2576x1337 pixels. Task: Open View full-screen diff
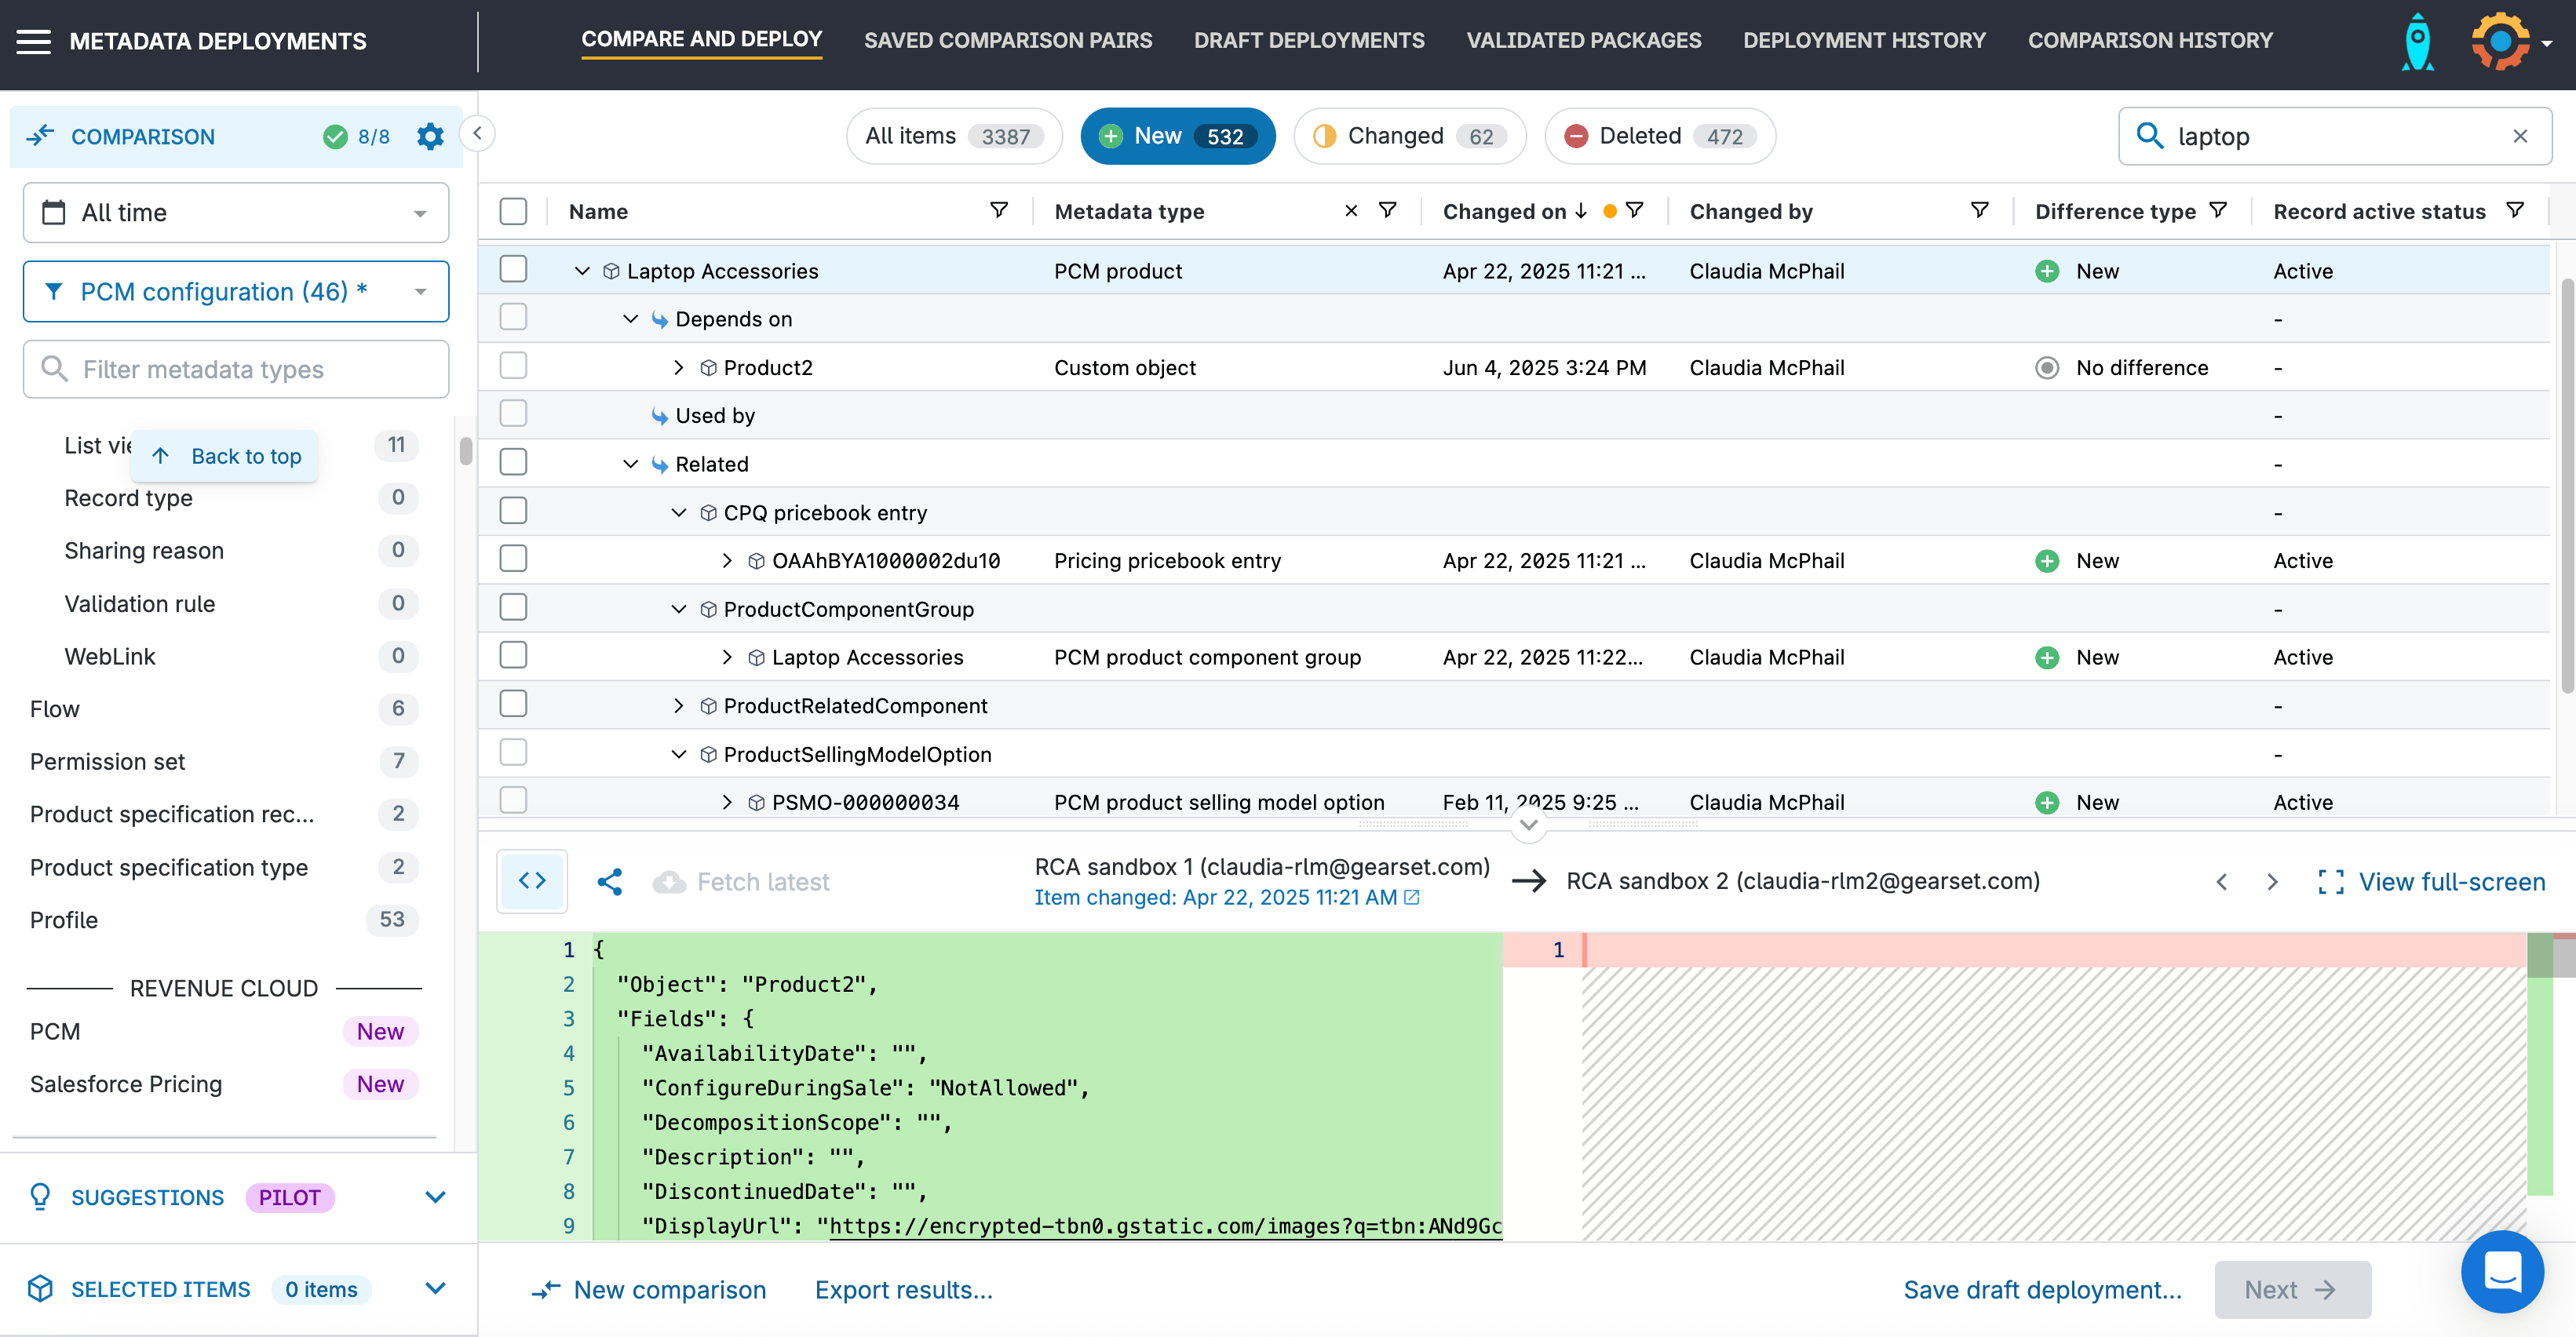tap(2432, 881)
